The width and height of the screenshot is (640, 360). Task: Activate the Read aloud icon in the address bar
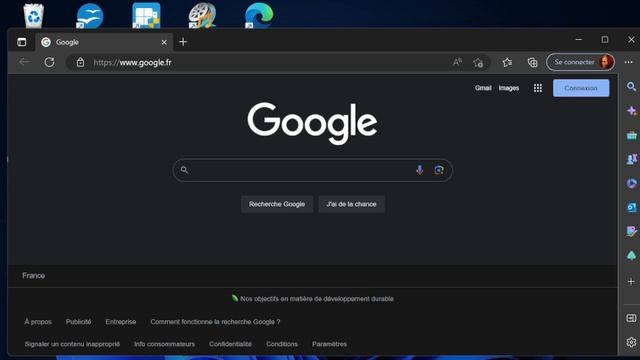click(457, 62)
